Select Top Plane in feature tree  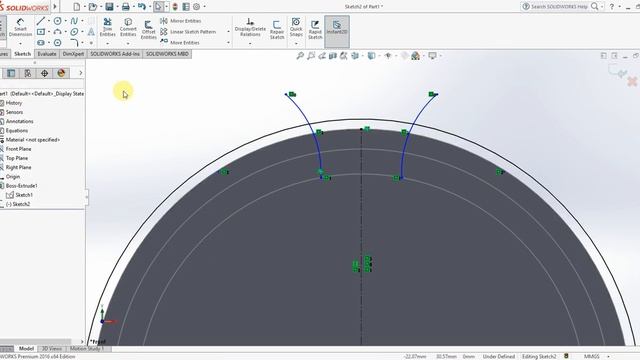click(x=17, y=158)
